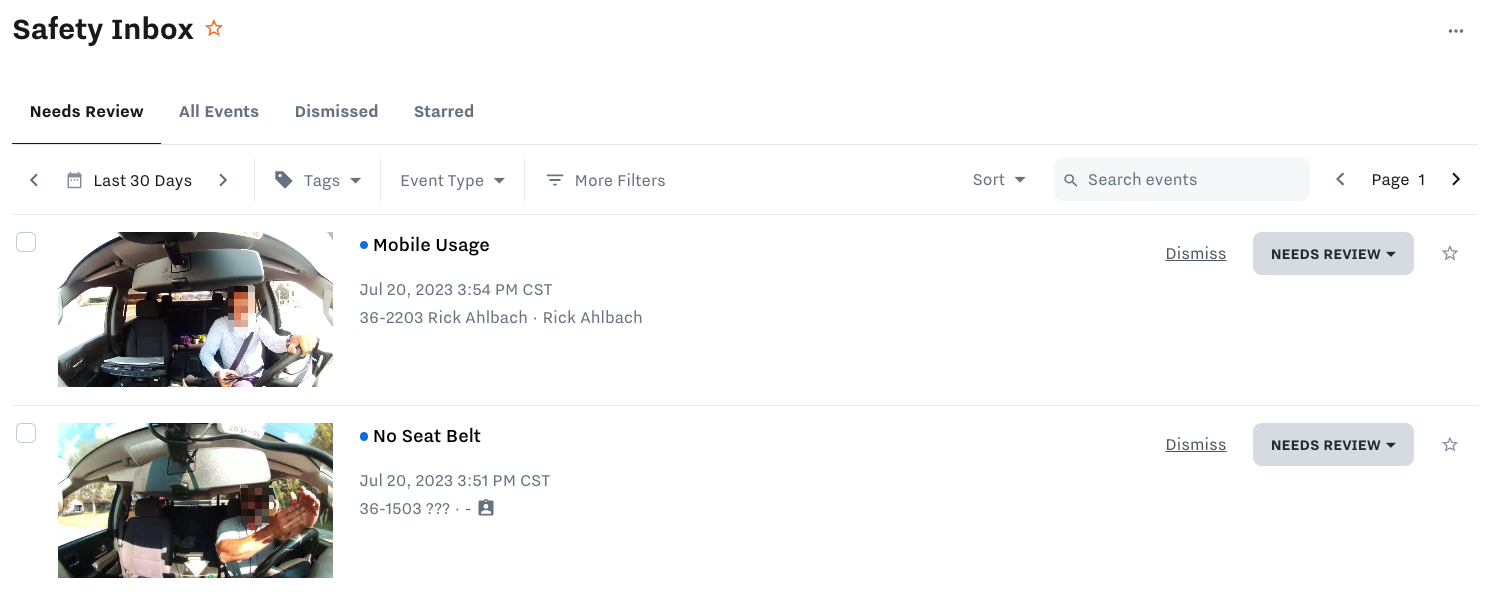Screen dimensions: 1491x596
Task: Open the Event Type dropdown
Action: pos(452,180)
